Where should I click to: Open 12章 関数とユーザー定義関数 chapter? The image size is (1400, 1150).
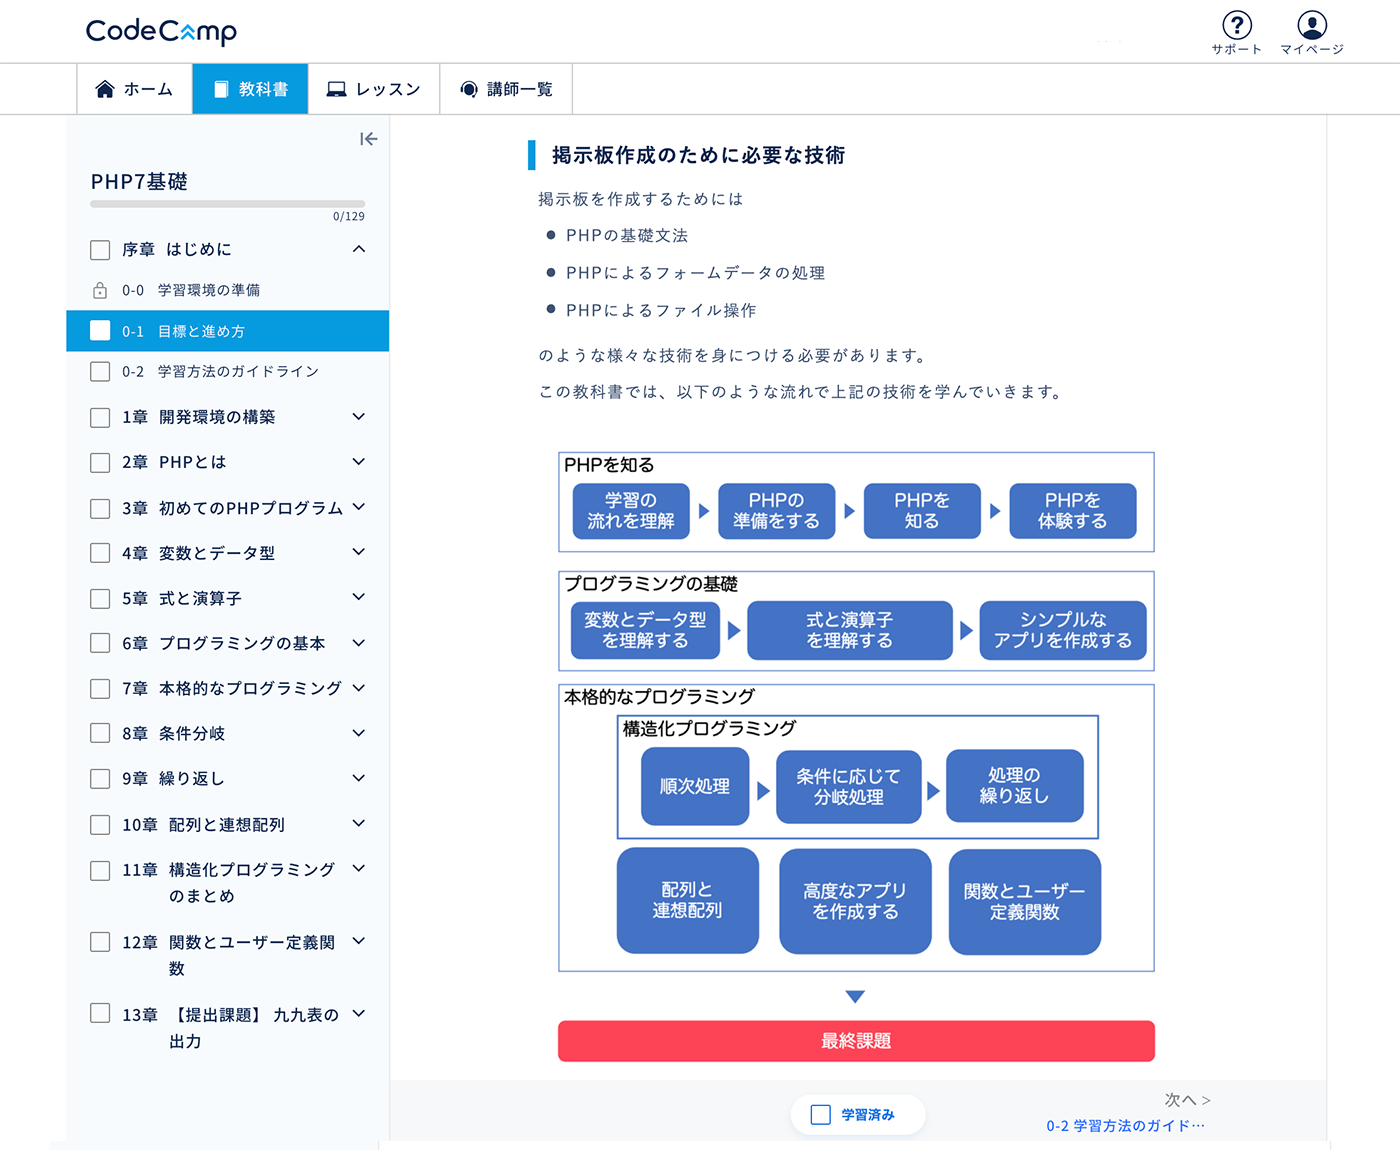pyautogui.click(x=229, y=955)
